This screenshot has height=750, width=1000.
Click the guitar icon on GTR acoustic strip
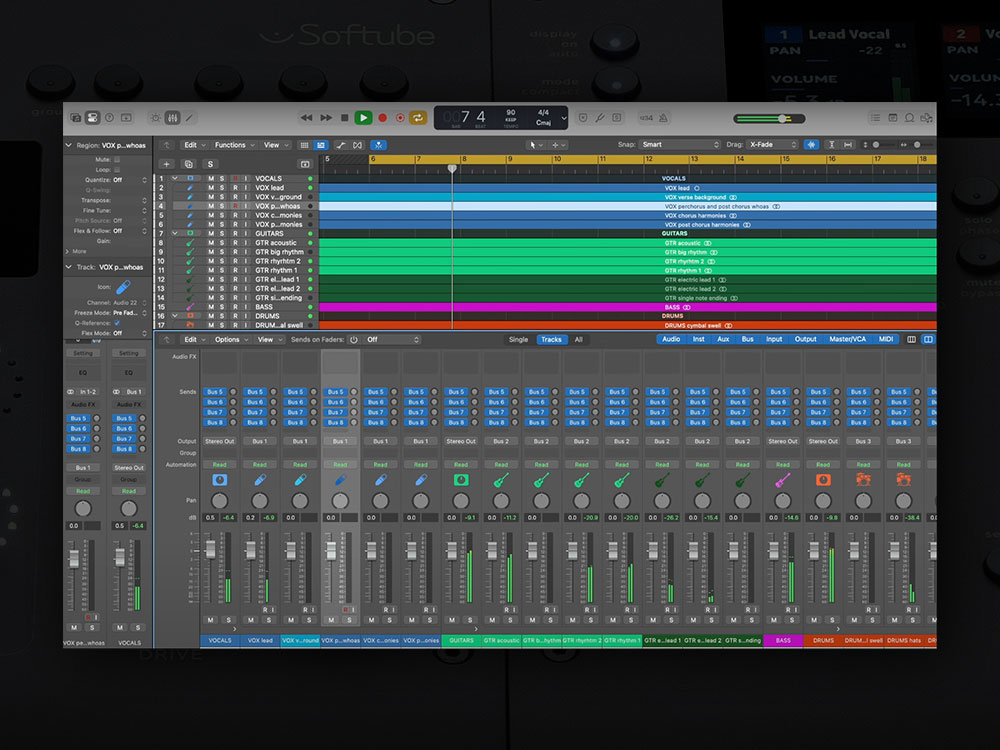(x=501, y=480)
